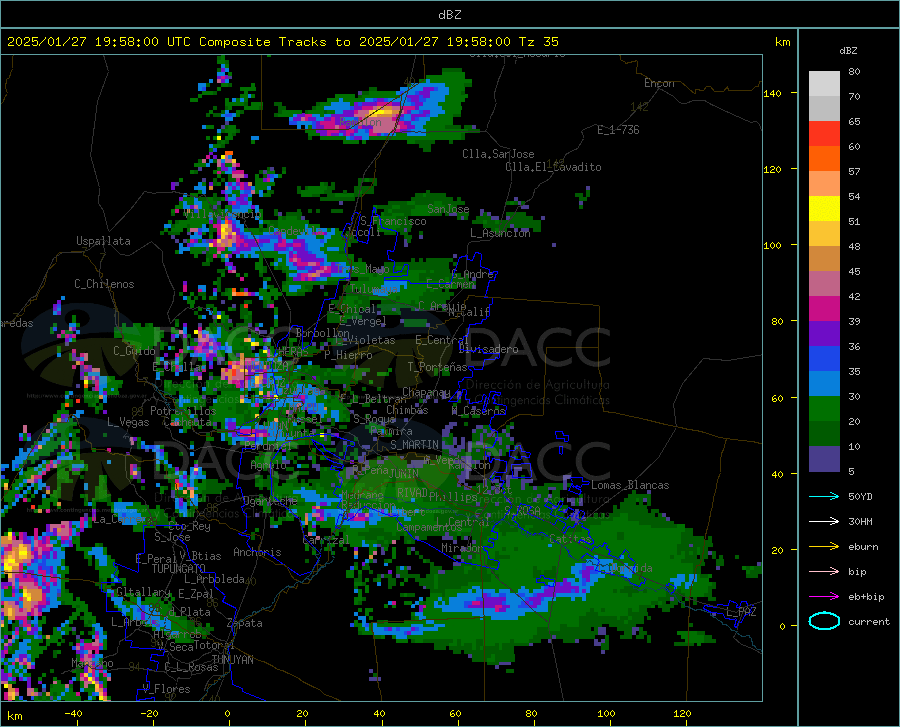
Task: Click the Anchoris map label
Action: 257,552
